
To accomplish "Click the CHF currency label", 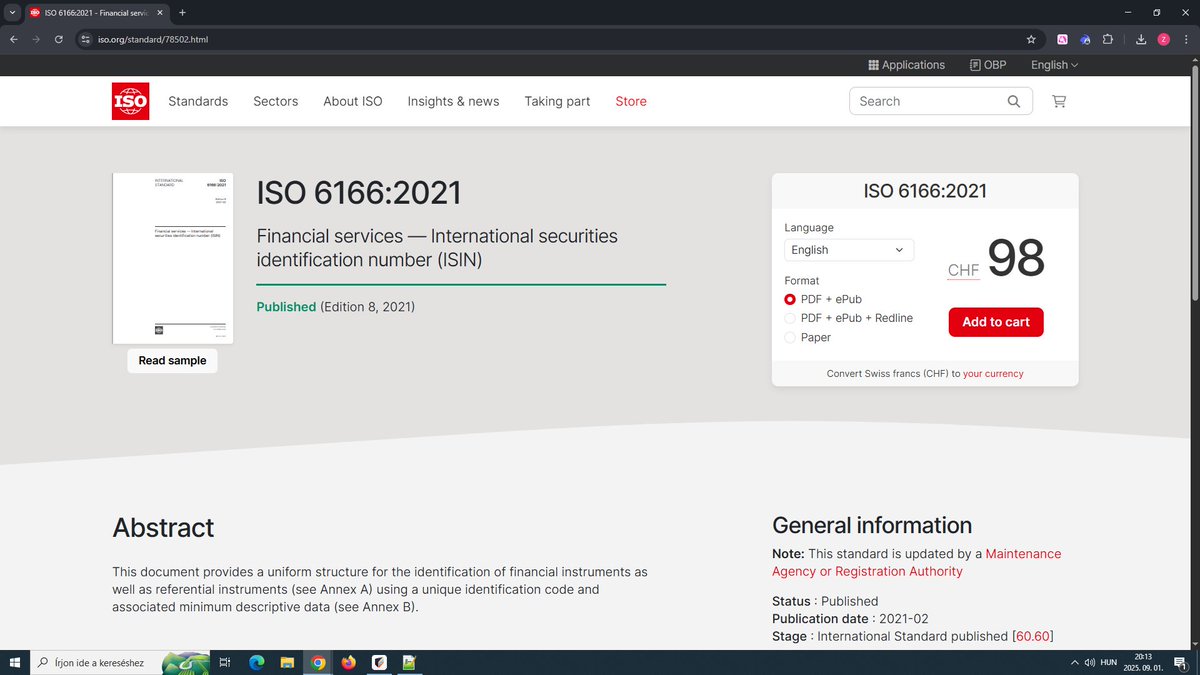I will pos(964,270).
